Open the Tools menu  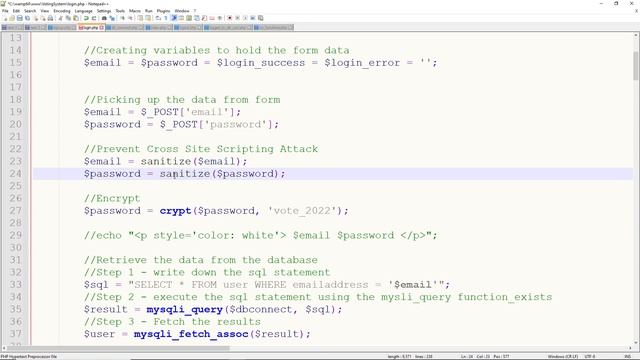pyautogui.click(x=120, y=11)
